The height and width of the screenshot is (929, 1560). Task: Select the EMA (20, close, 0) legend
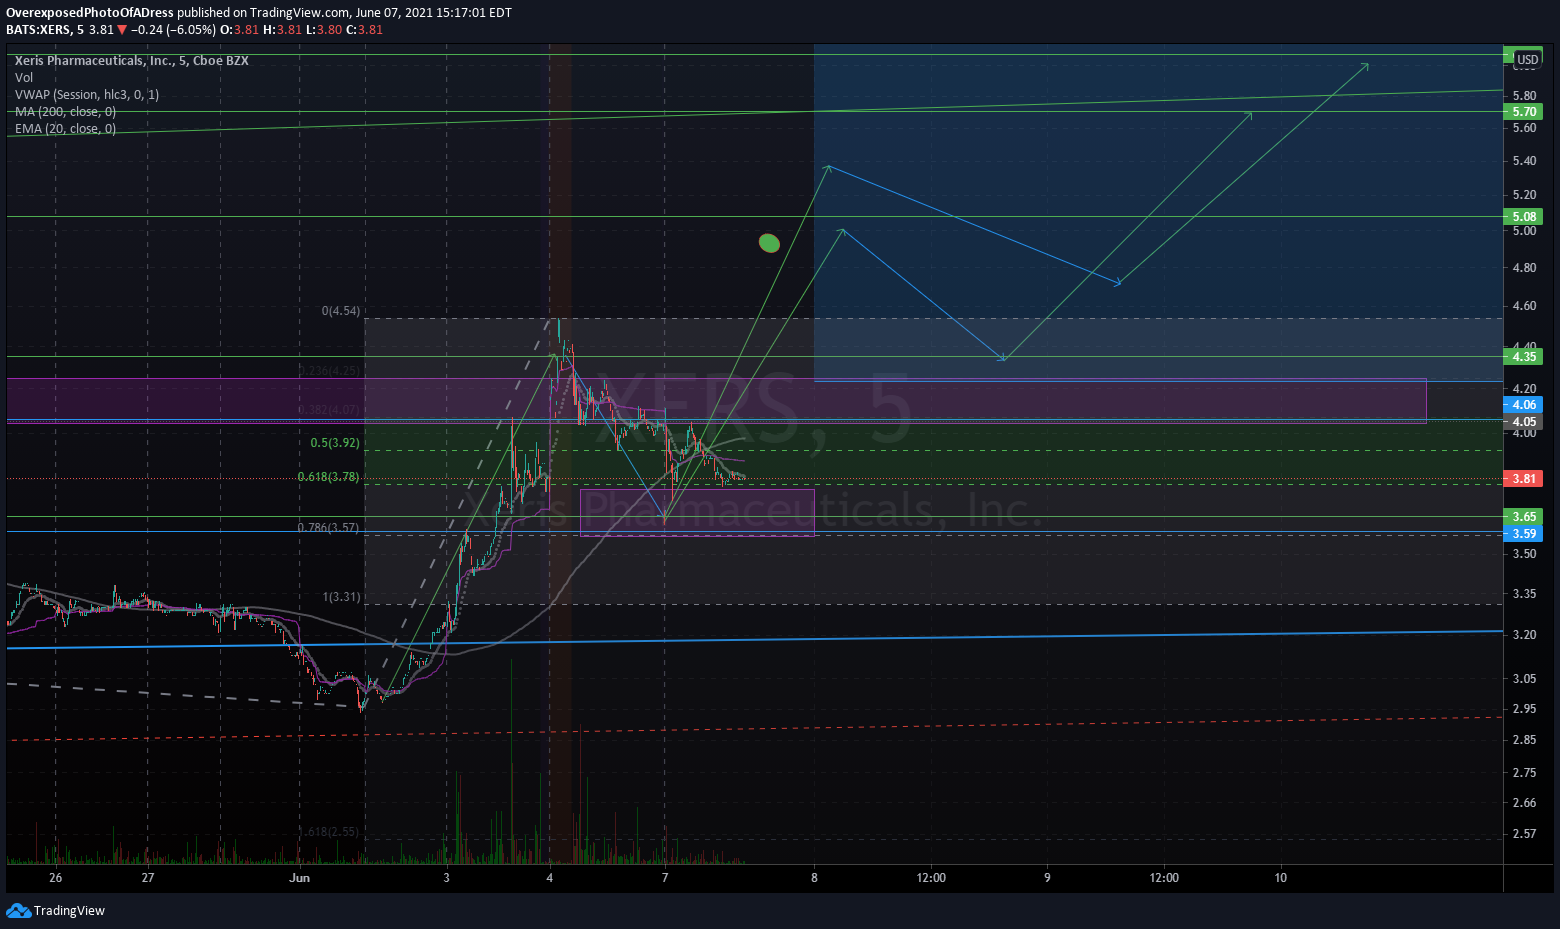65,128
